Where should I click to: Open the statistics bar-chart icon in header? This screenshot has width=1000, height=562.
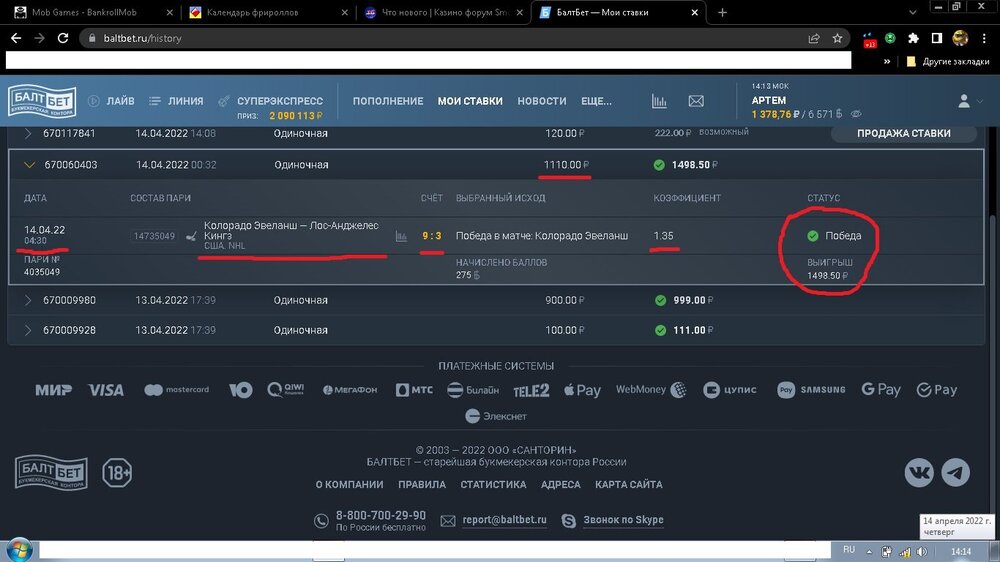659,101
